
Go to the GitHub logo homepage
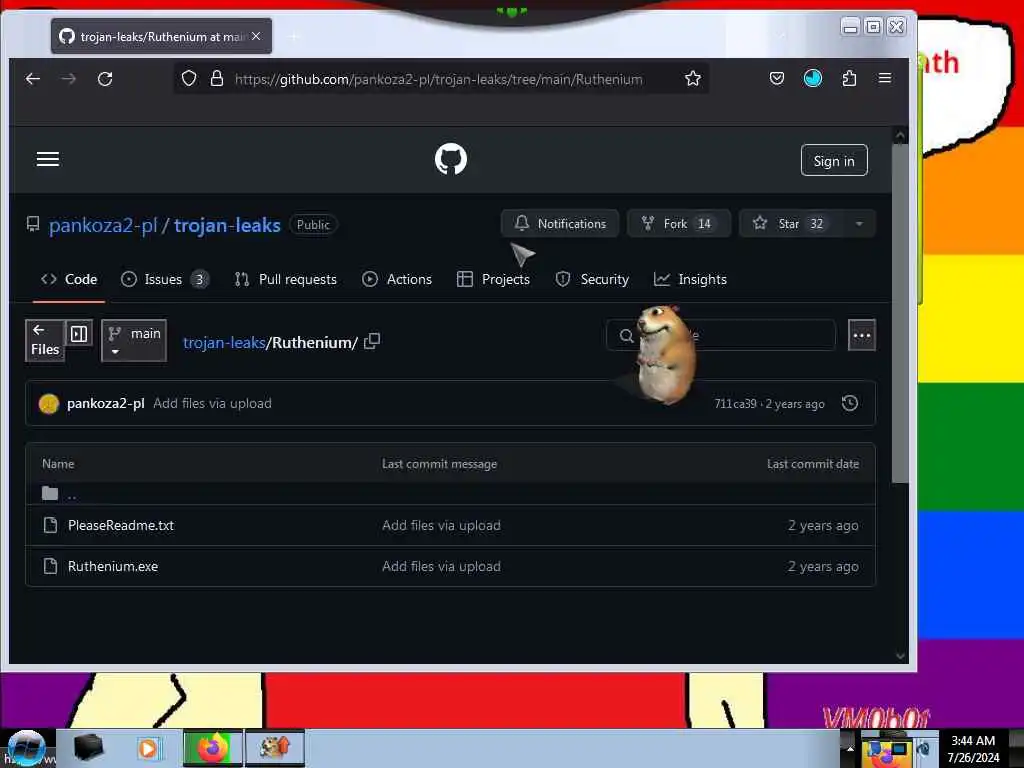[x=451, y=159]
